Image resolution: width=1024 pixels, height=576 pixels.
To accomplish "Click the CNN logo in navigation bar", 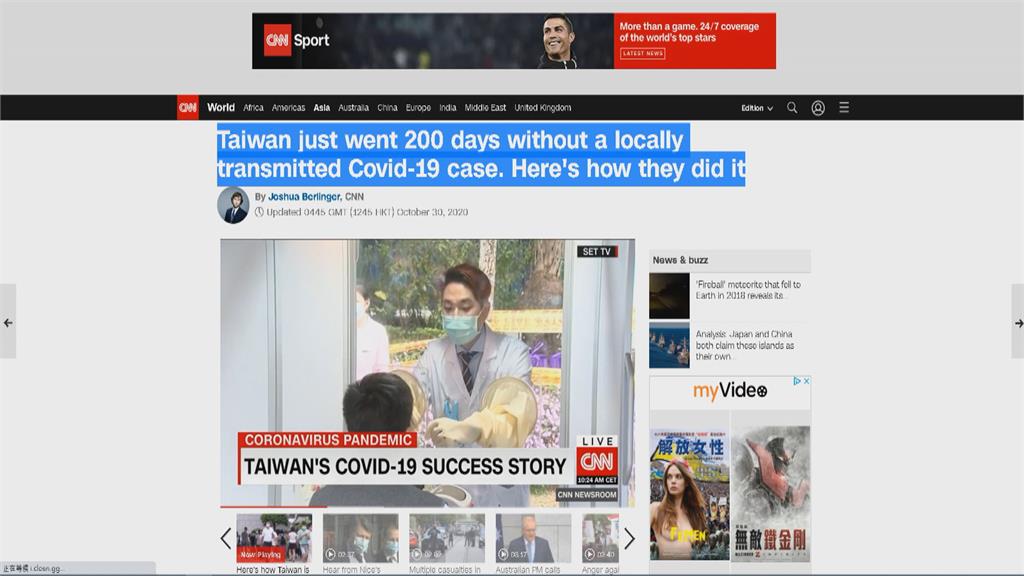I will click(x=188, y=108).
